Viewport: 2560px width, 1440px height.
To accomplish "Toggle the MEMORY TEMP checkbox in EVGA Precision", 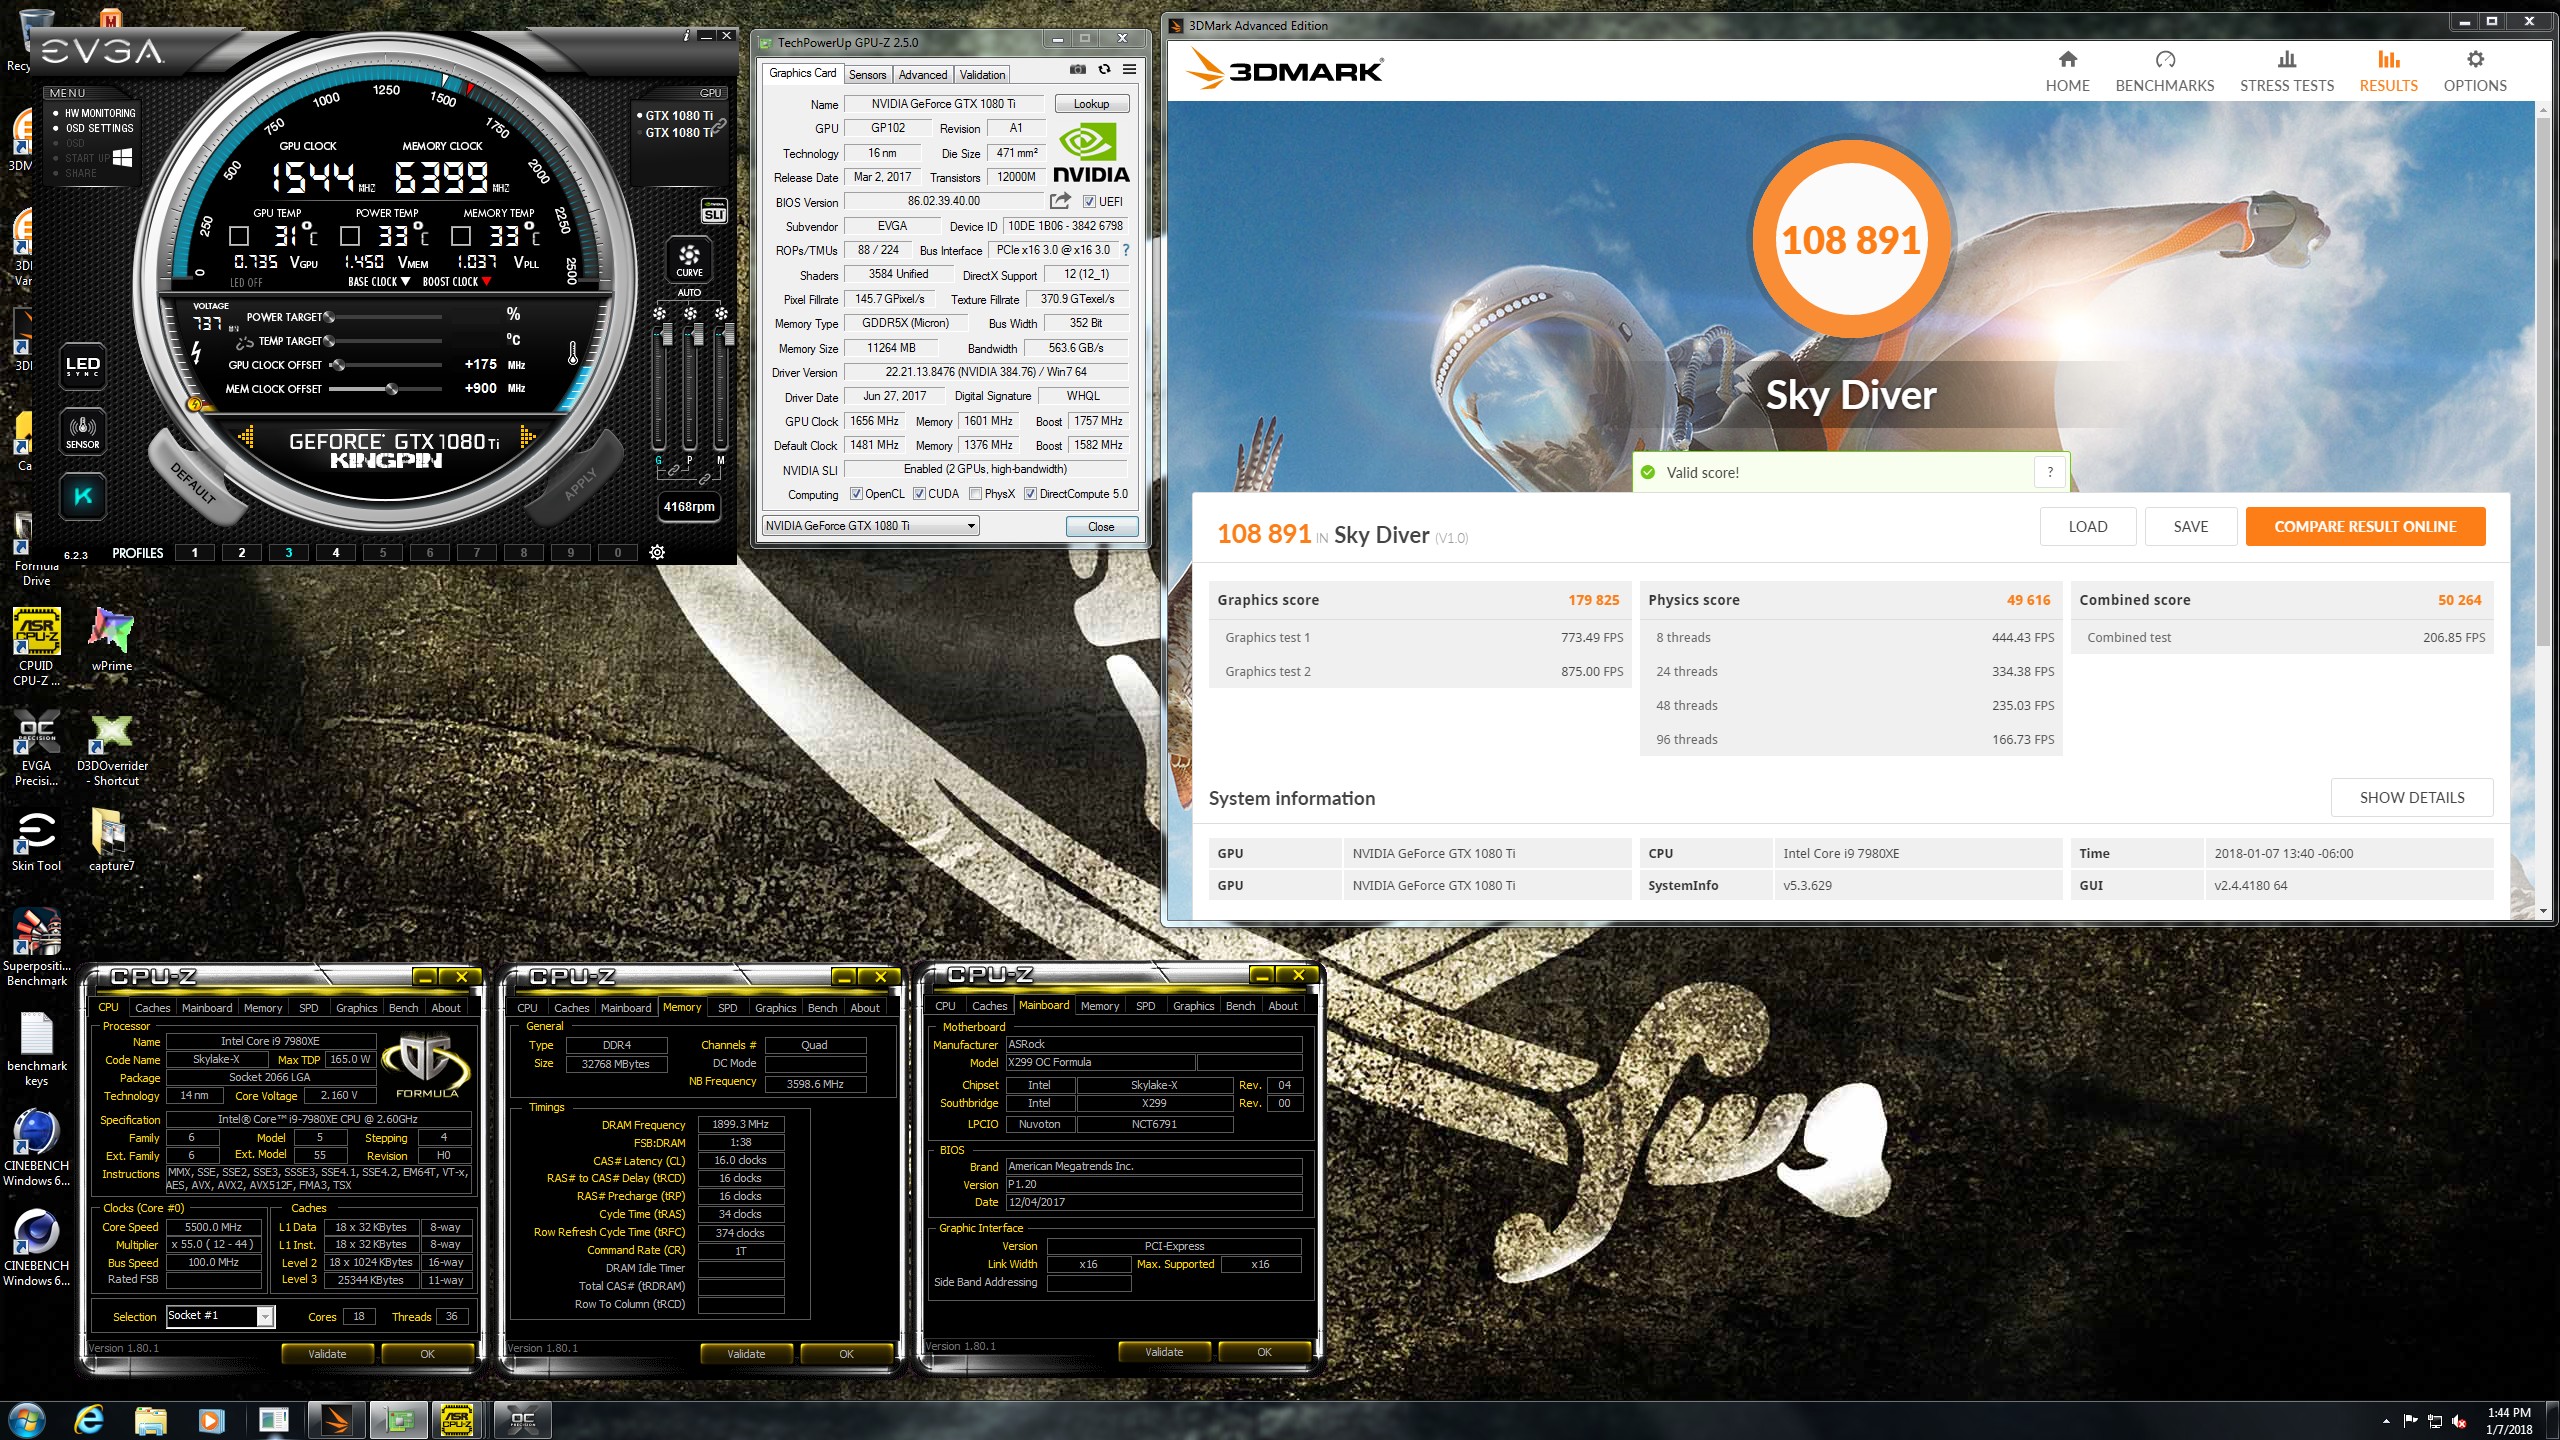I will (461, 236).
